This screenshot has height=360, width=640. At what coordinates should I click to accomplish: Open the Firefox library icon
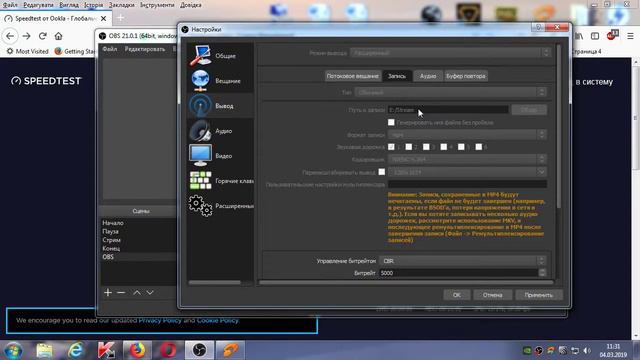coord(579,36)
